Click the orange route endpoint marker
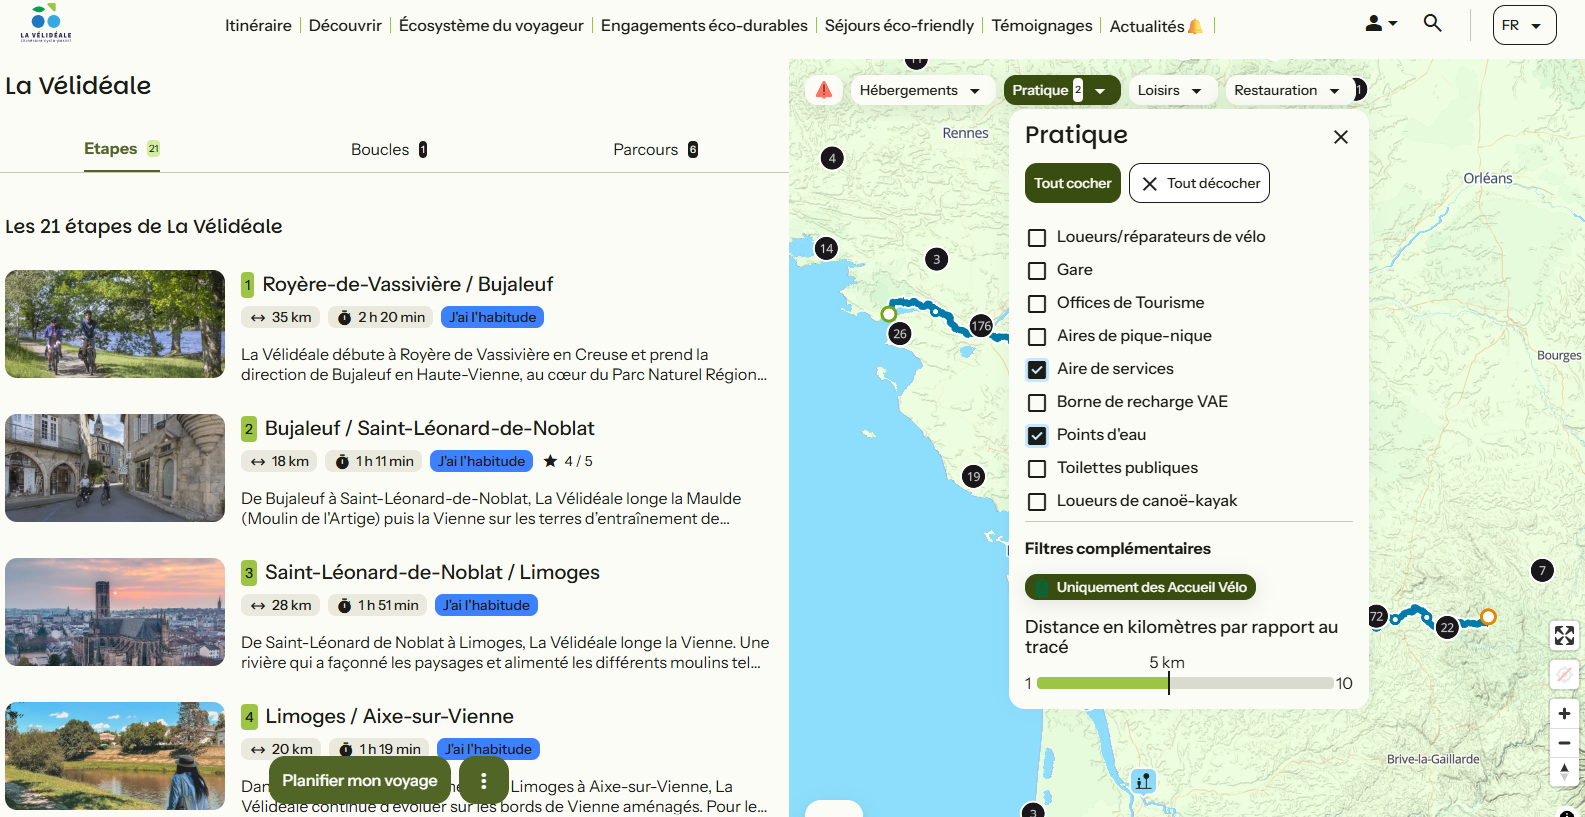 (1488, 617)
